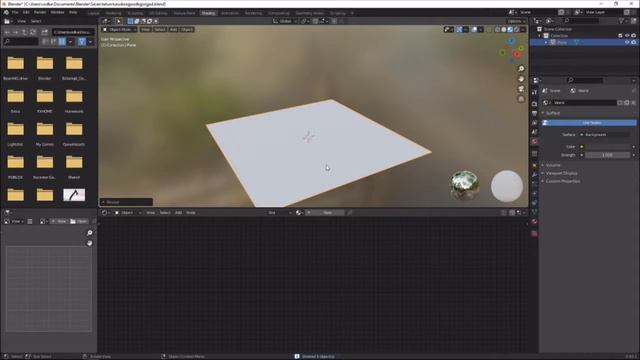The image size is (640, 360).
Task: Click the image editor pan hand icon
Action: pyautogui.click(x=89, y=243)
